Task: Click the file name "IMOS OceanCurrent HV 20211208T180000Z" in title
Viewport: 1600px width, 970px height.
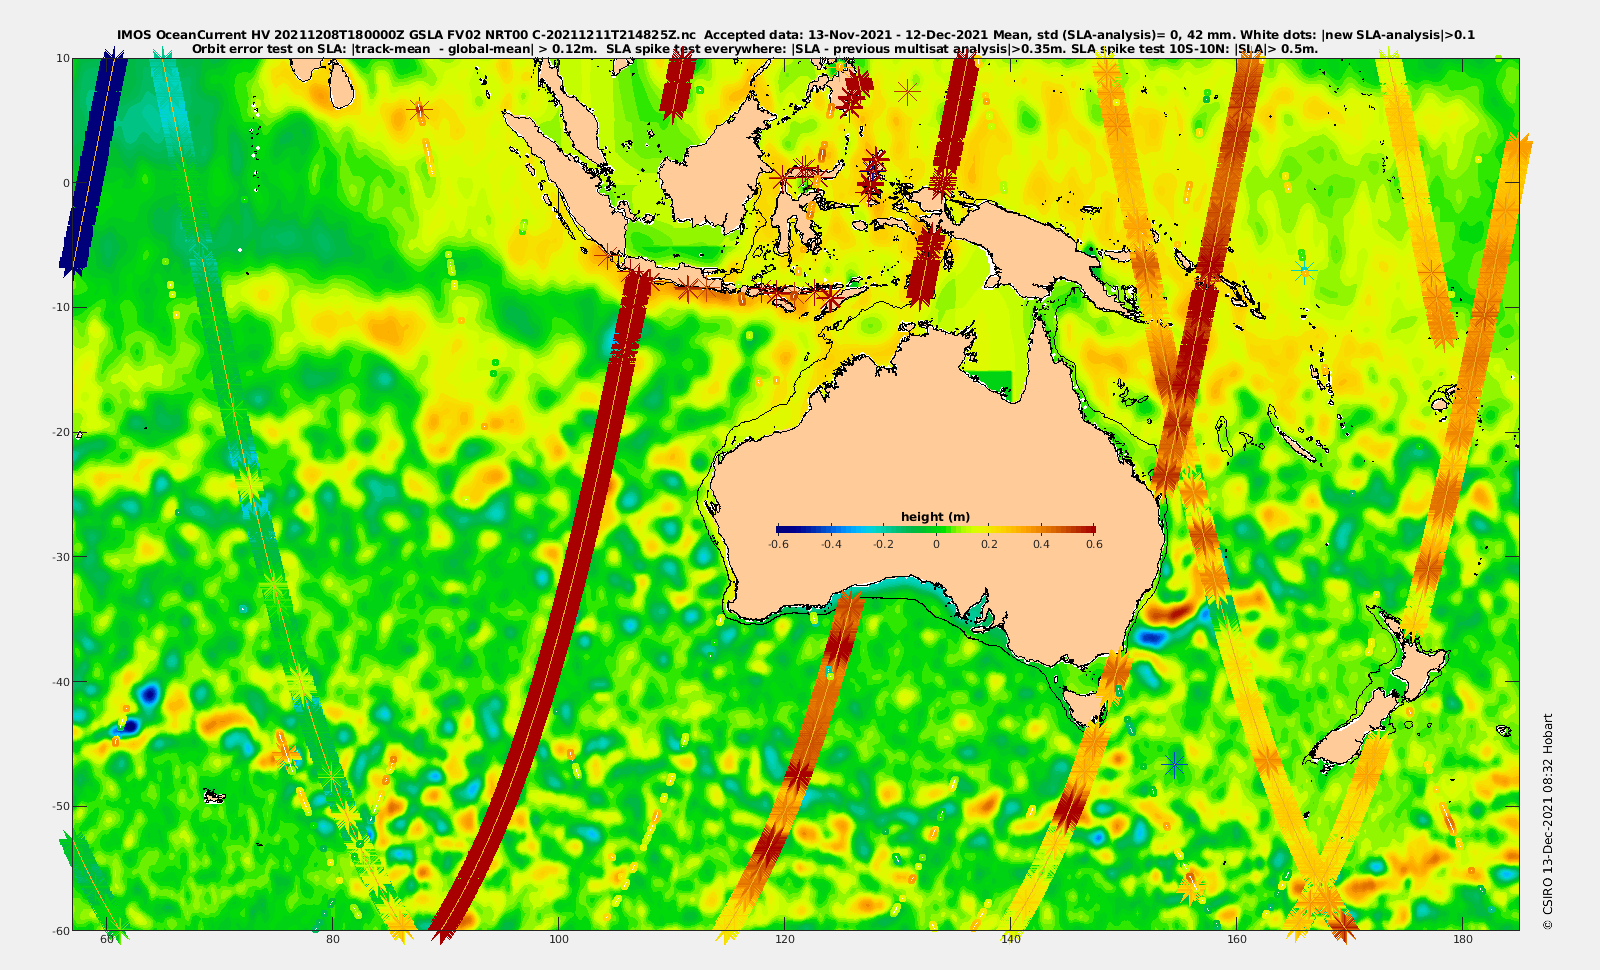Action: (x=262, y=35)
